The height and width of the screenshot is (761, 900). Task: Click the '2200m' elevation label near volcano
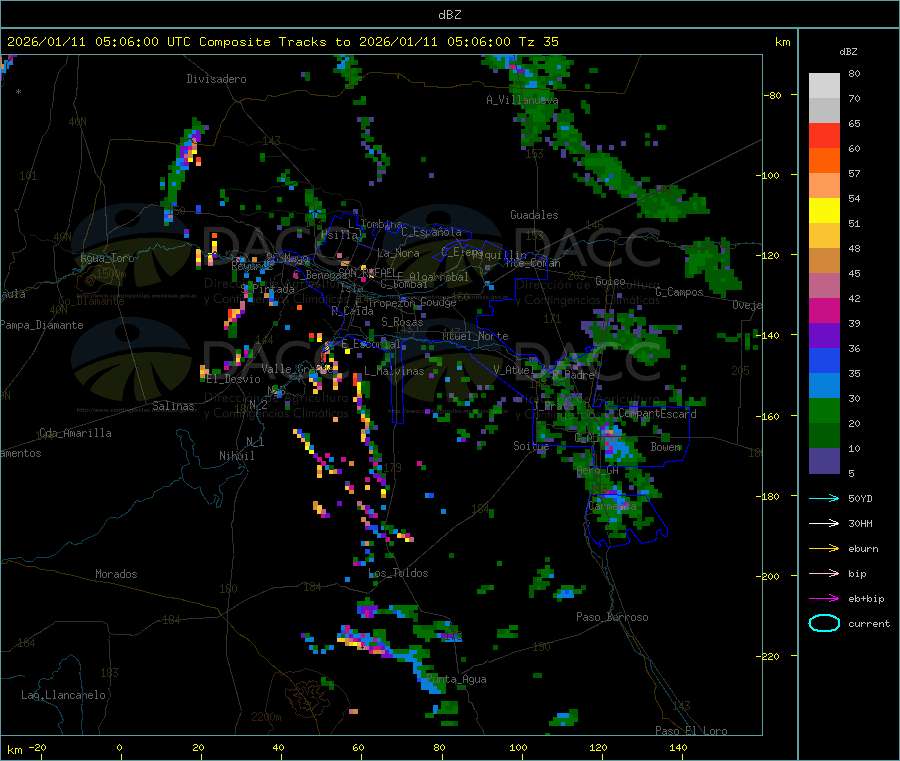[x=266, y=717]
